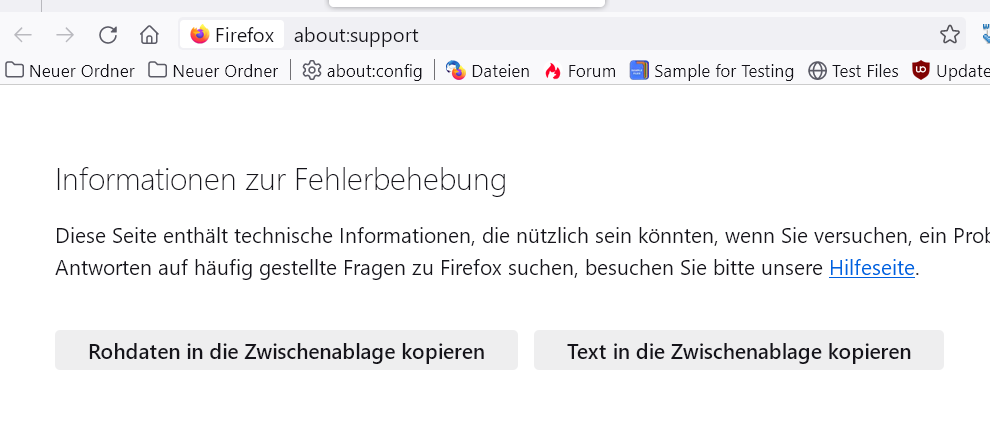Open the Test Files globe bookmark
The image size is (990, 426).
point(853,71)
